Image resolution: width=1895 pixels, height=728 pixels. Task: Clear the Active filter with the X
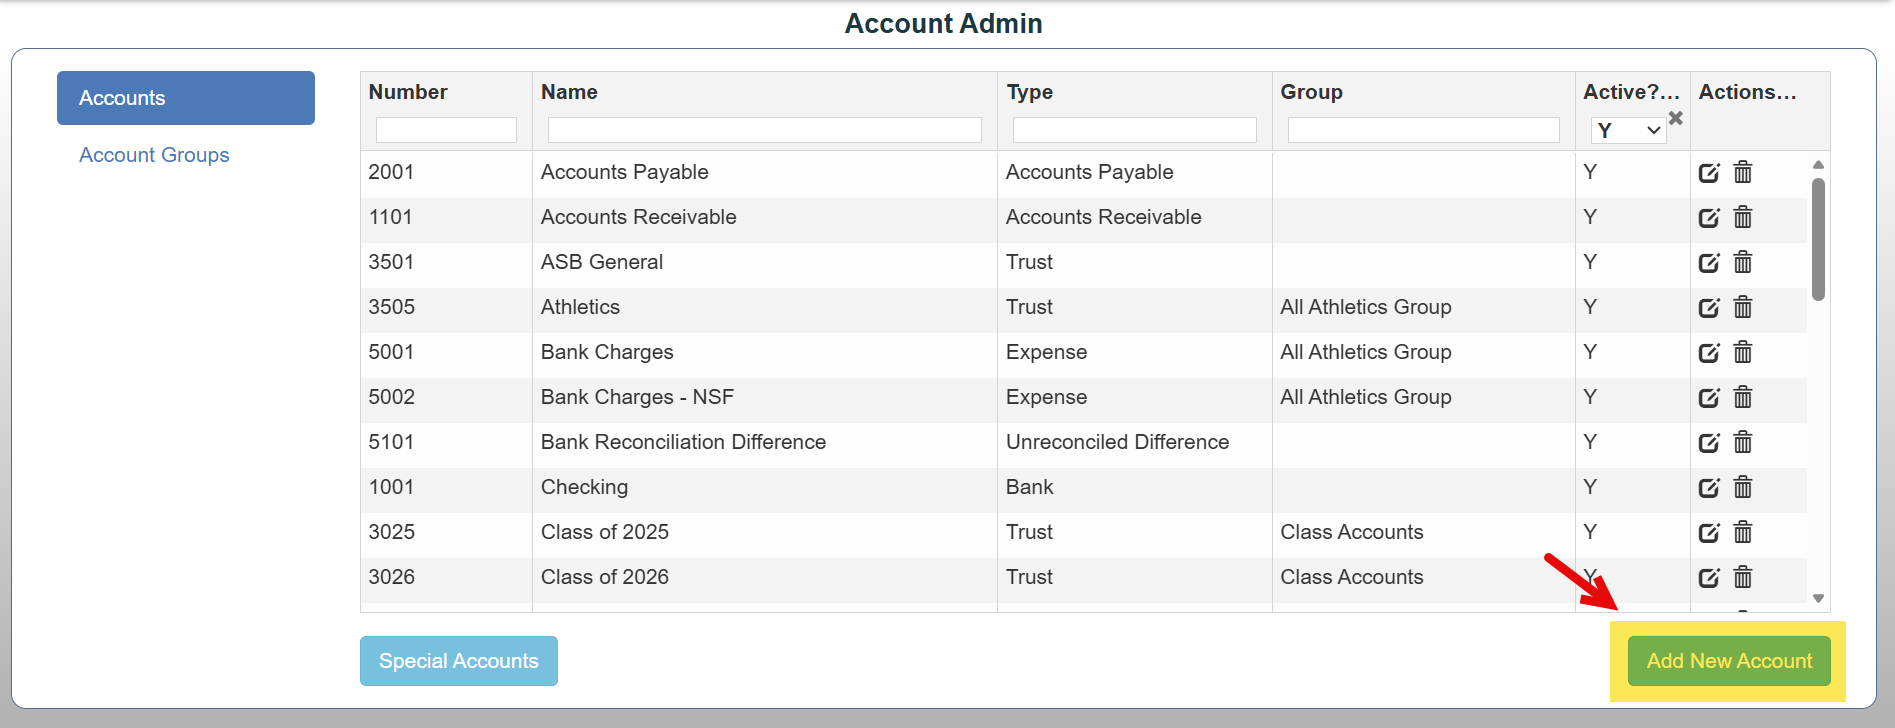click(x=1676, y=118)
